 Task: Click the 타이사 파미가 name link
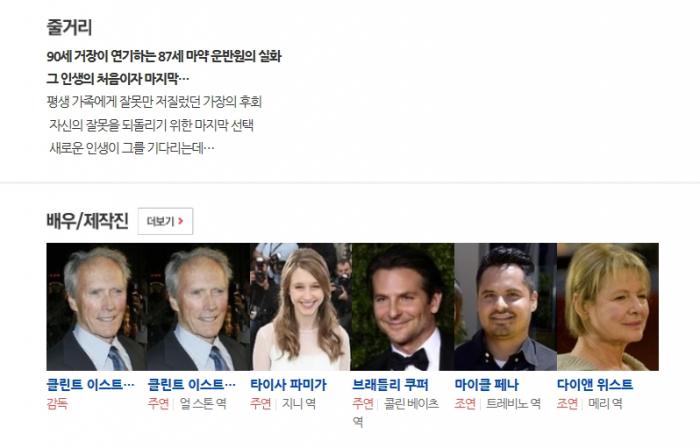[288, 384]
